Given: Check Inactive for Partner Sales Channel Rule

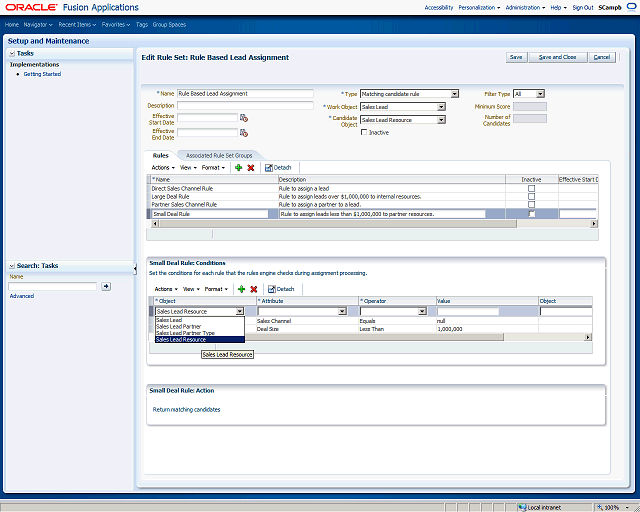Looking at the screenshot, I should [531, 204].
